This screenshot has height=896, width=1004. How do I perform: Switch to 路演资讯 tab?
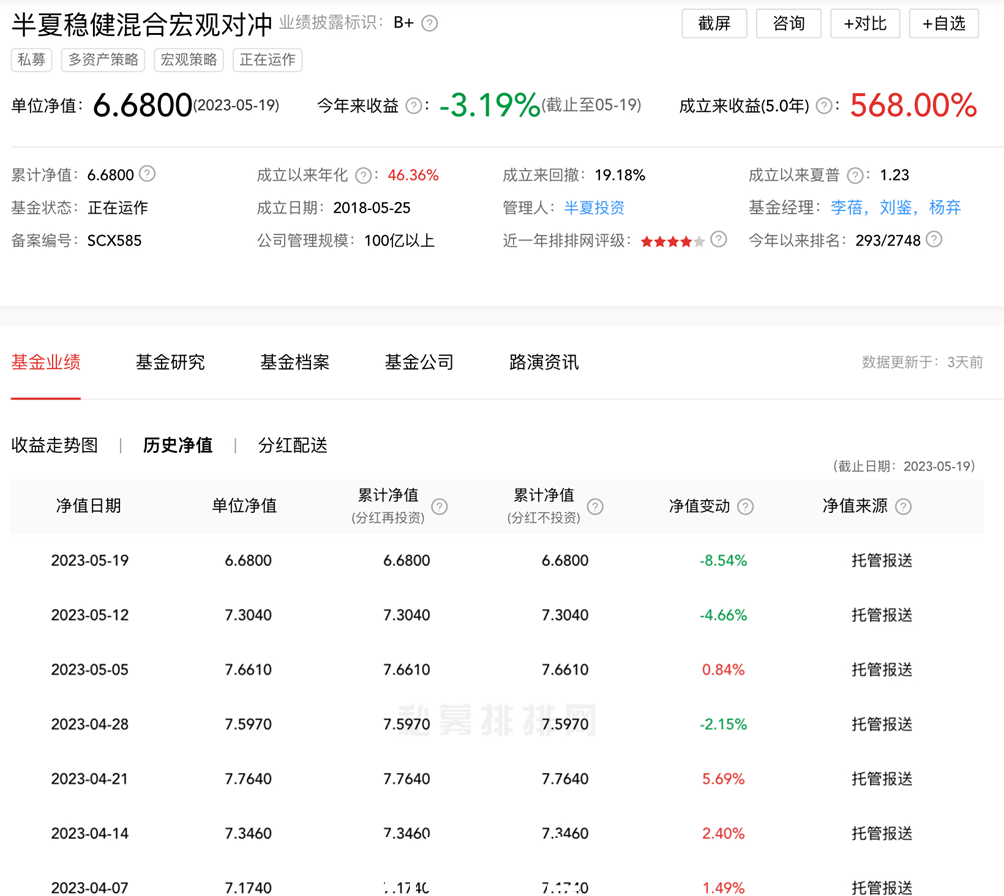[x=544, y=362]
